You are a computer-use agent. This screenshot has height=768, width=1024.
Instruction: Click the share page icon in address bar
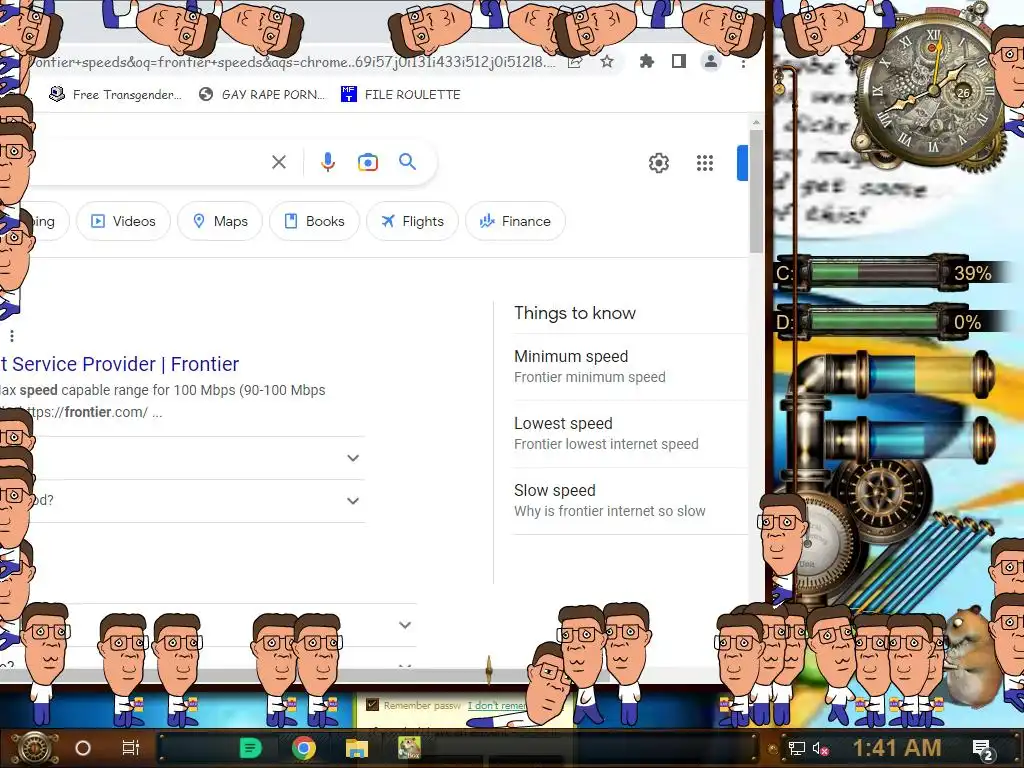pos(575,62)
